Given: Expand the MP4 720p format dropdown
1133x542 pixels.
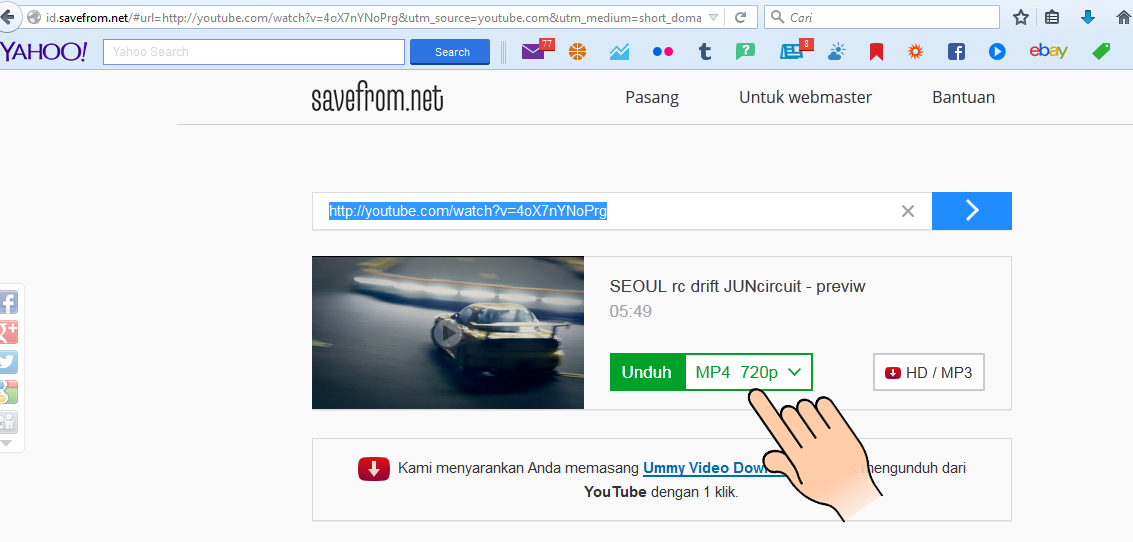Looking at the screenshot, I should [x=749, y=372].
